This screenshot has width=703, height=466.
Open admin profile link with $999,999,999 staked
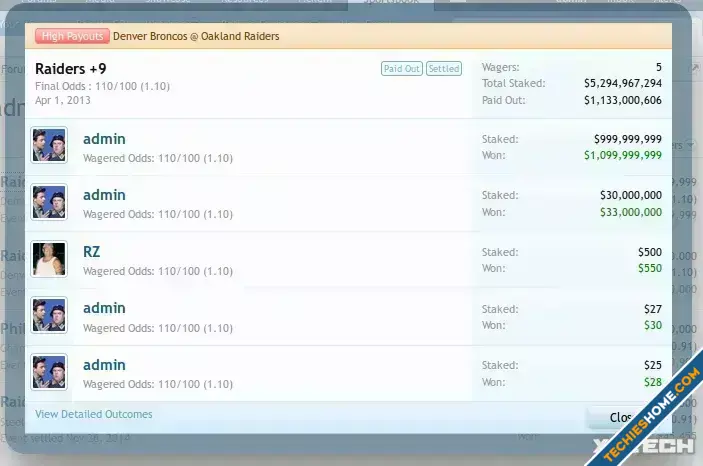[104, 139]
